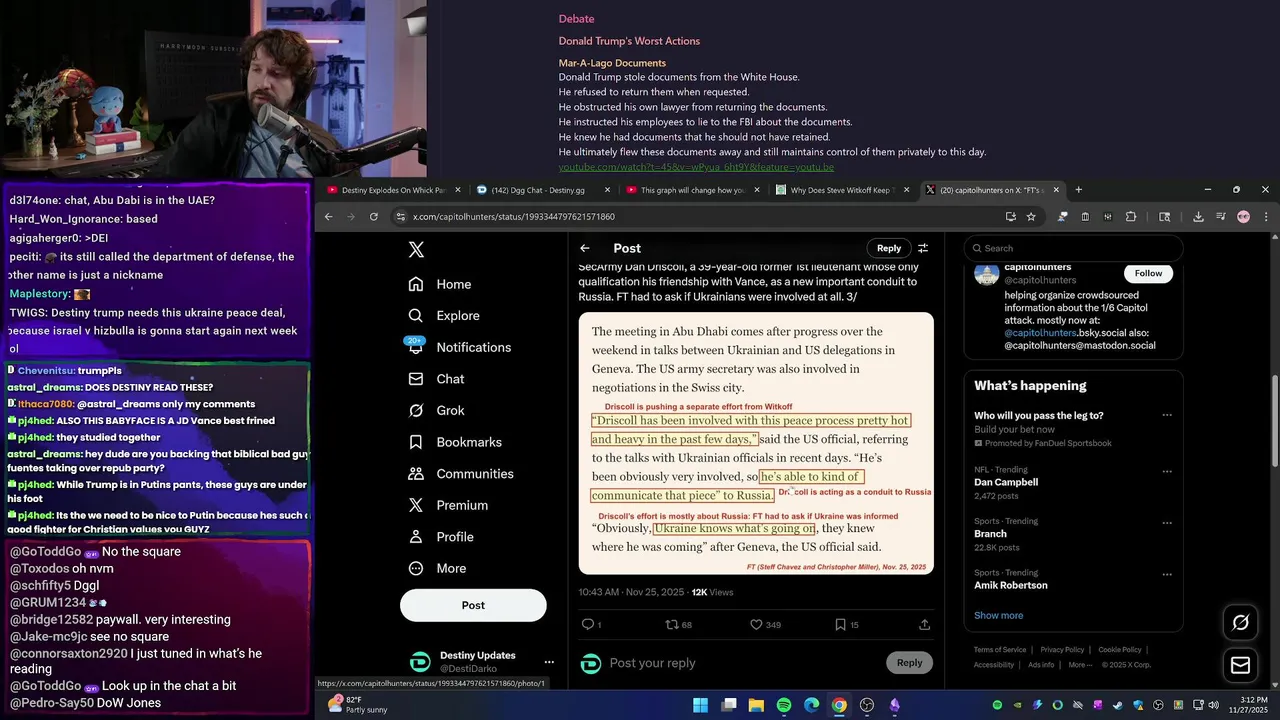Viewport: 1280px width, 720px height.
Task: Open File Explorer from taskbar
Action: [756, 705]
